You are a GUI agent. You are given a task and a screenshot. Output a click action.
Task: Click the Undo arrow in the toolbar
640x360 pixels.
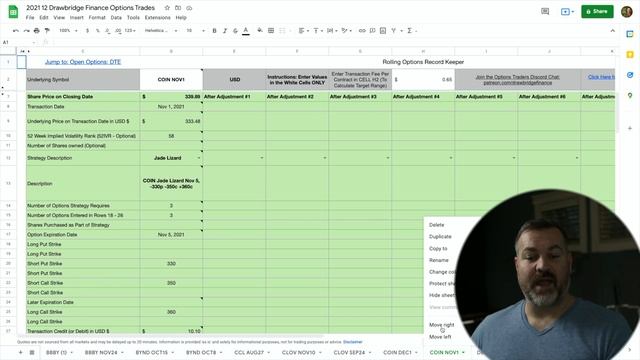click(x=16, y=31)
